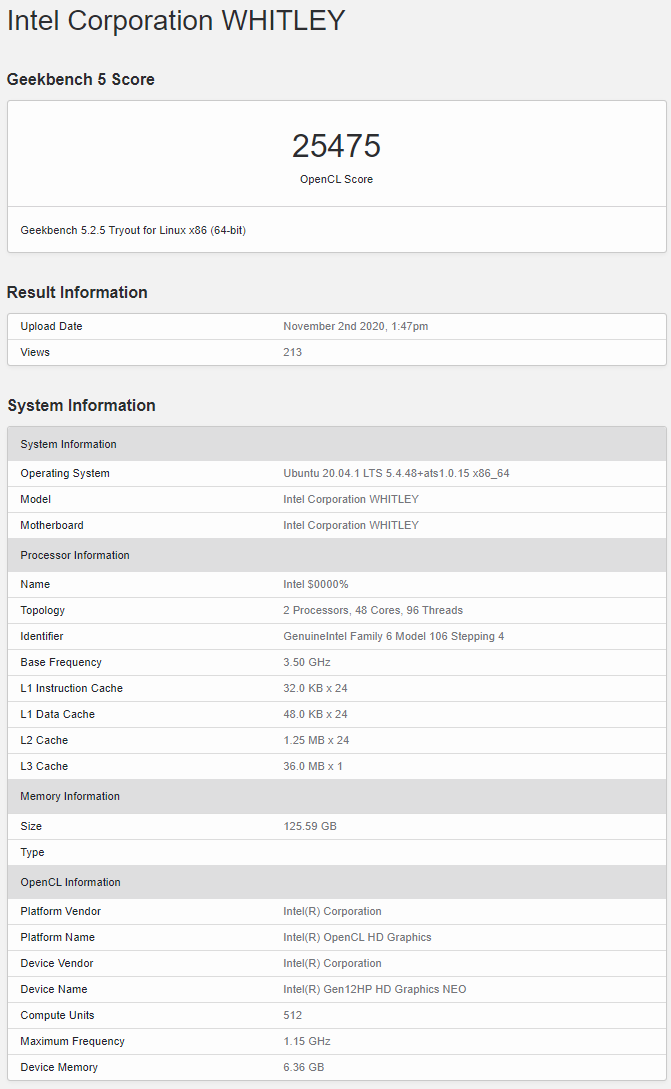Click the 'Intel Corporation WHITLEY' page title
671x1089 pixels.
point(176,21)
